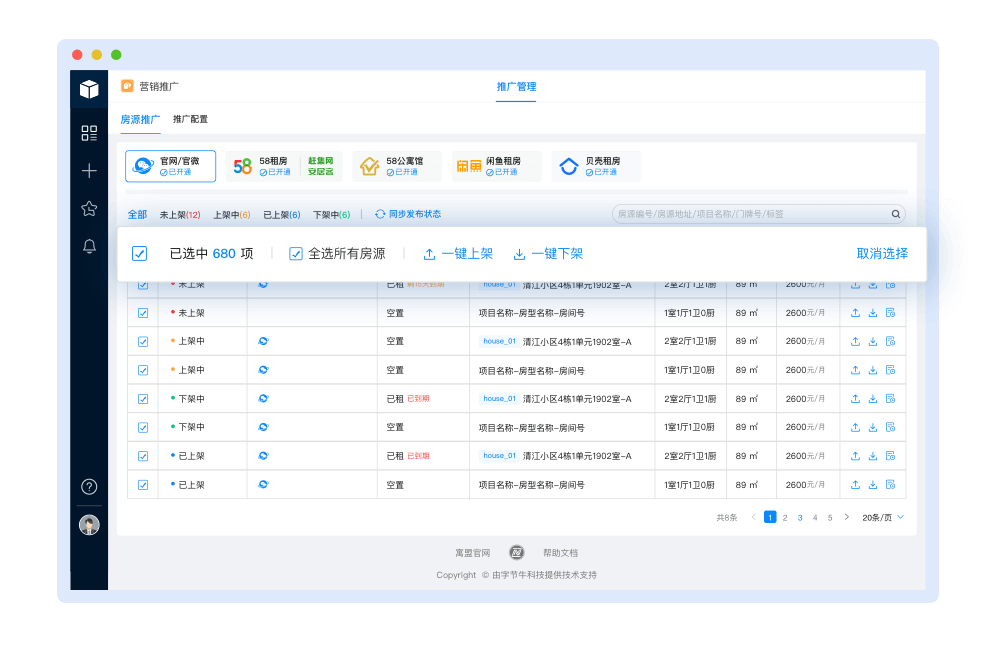Viewport: 995px width, 660px height.
Task: Open favorites star icon in sidebar
Action: click(89, 208)
